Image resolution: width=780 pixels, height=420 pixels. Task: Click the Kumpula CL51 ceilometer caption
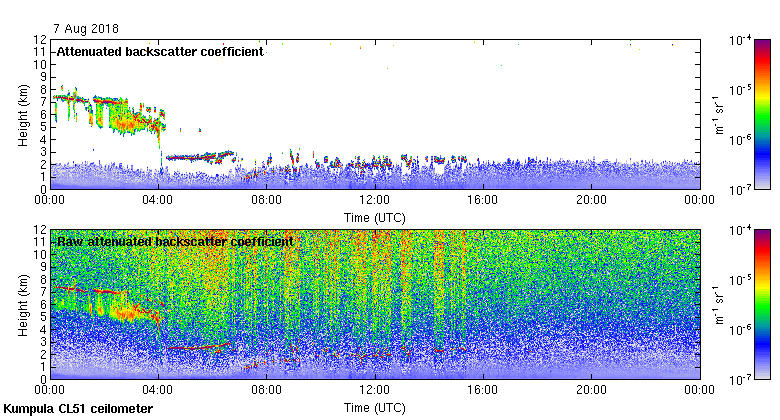(78, 409)
